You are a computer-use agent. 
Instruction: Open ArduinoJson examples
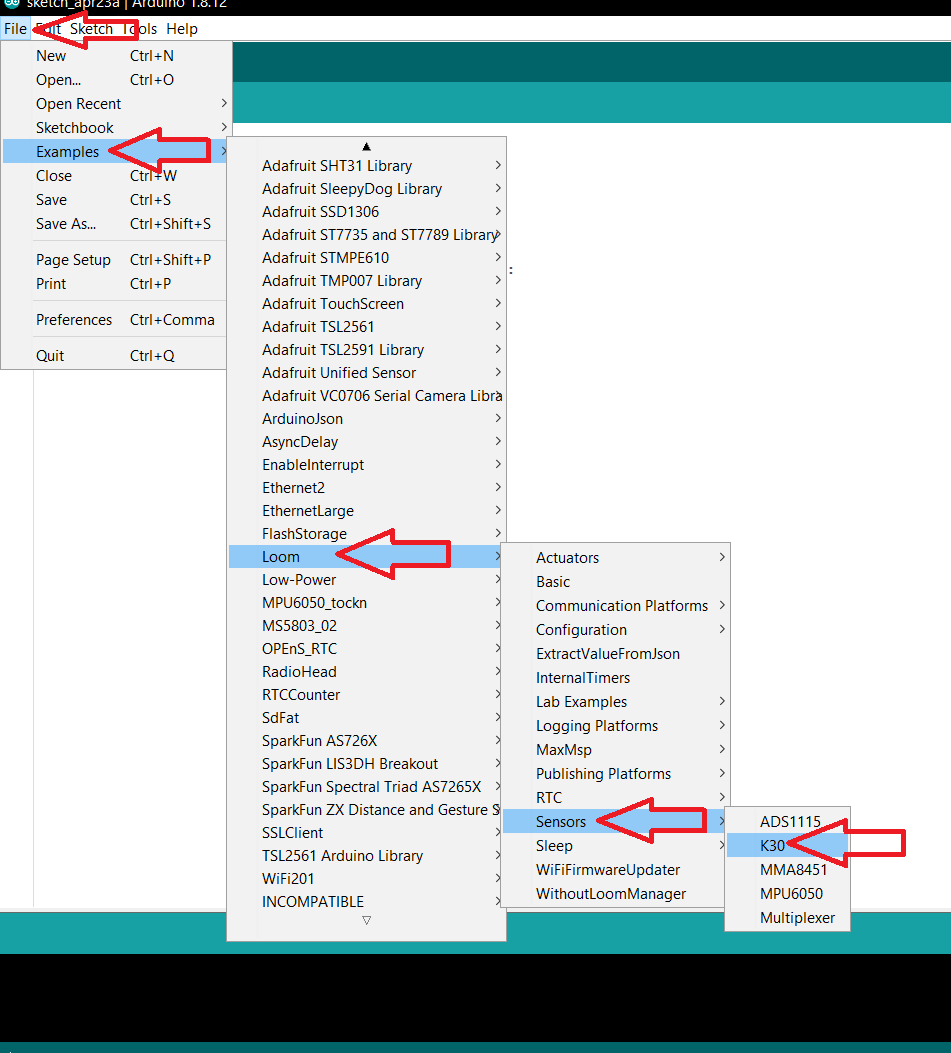[x=366, y=419]
